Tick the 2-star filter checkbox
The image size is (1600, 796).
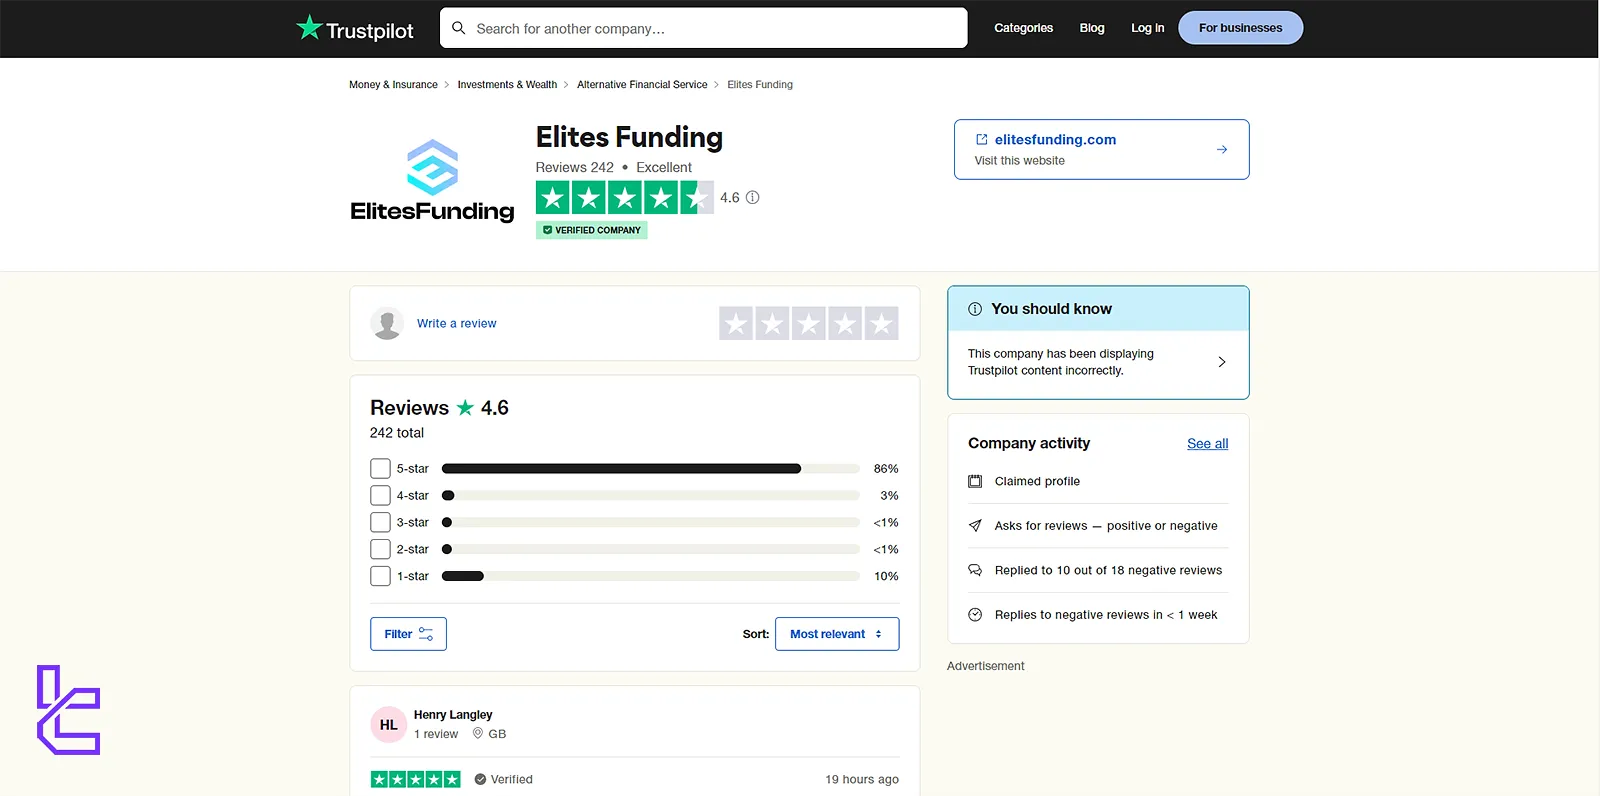pyautogui.click(x=380, y=549)
